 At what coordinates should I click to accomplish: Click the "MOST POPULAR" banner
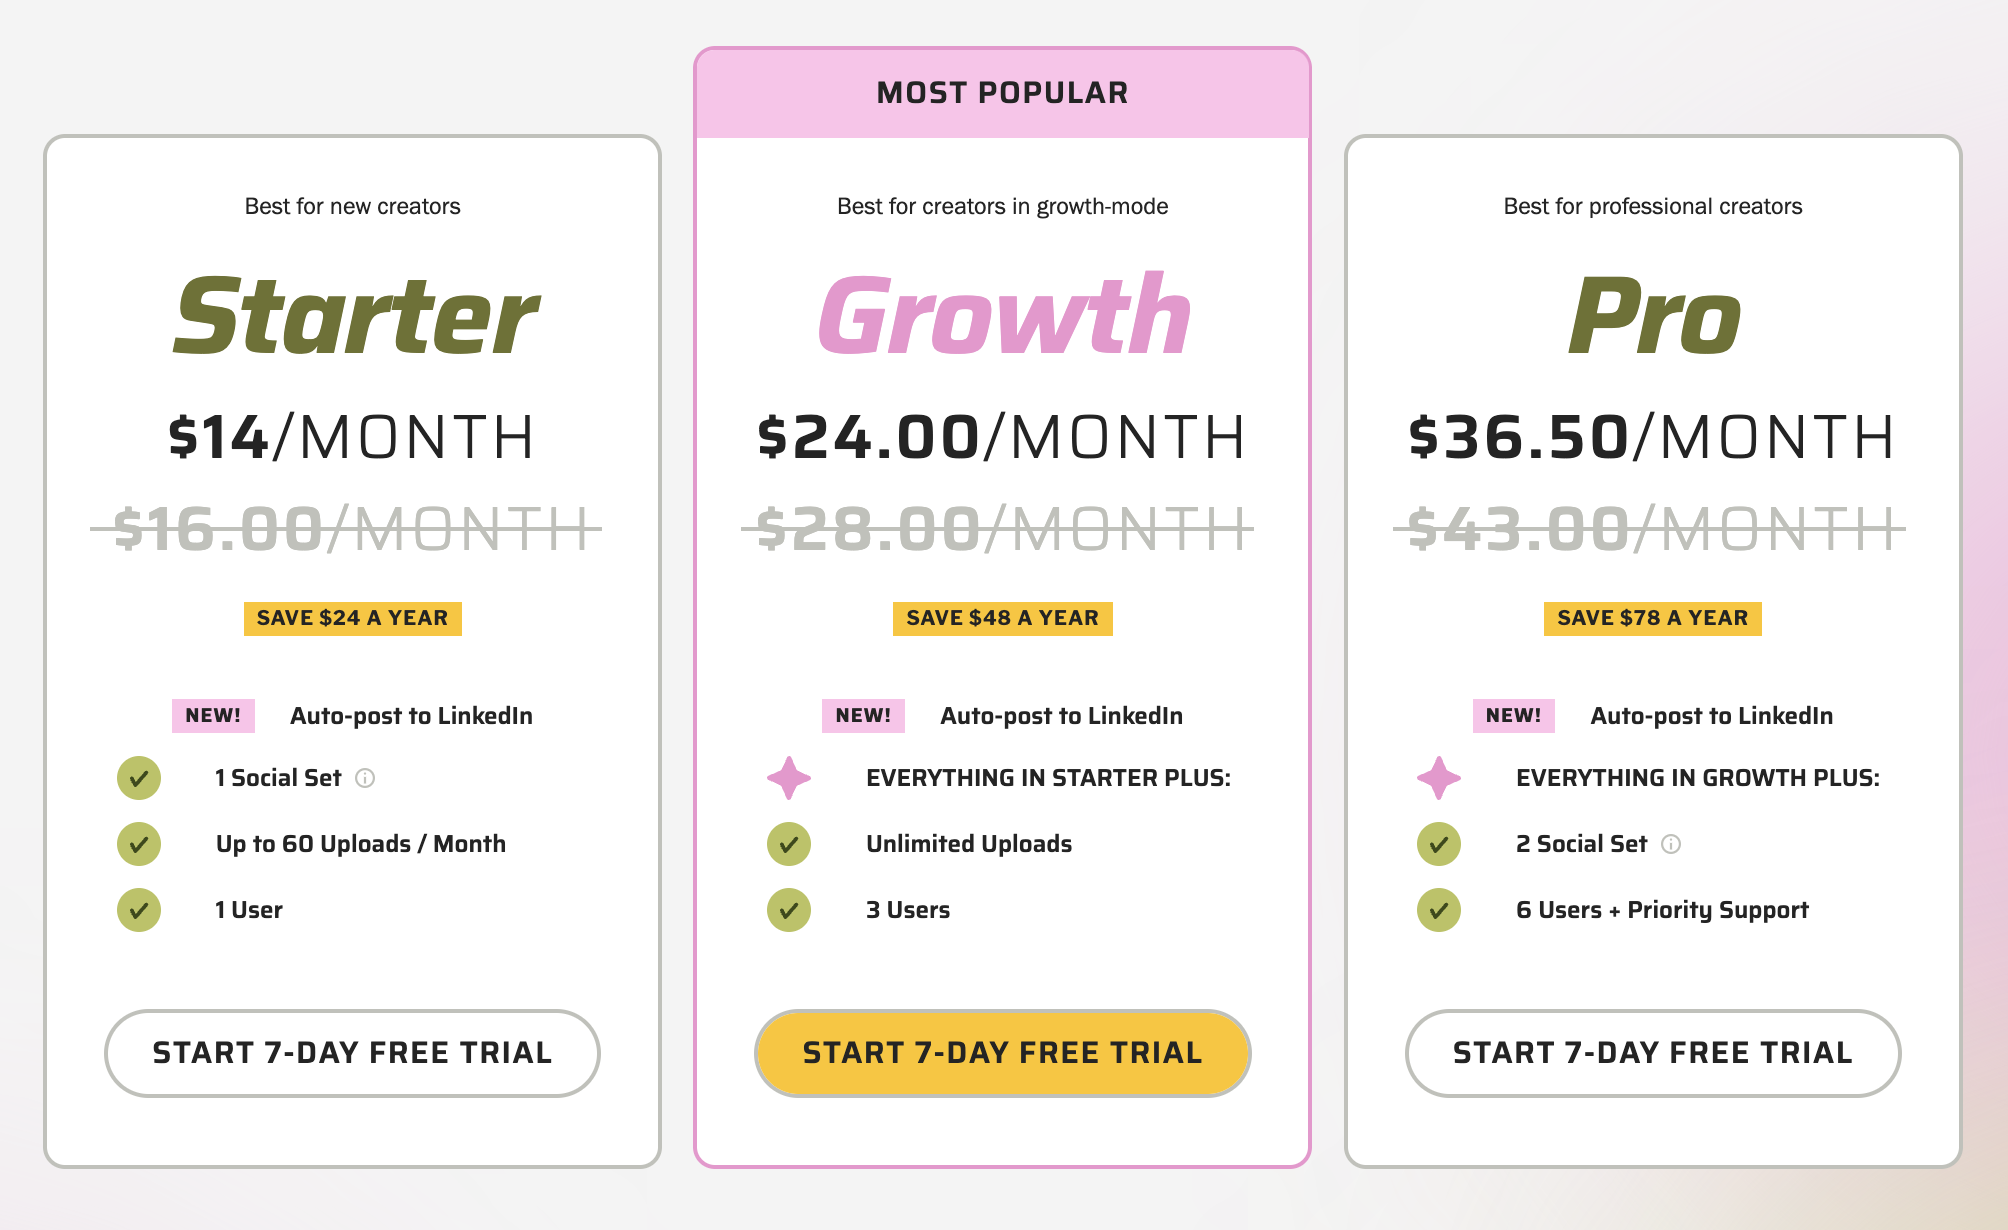(1002, 91)
